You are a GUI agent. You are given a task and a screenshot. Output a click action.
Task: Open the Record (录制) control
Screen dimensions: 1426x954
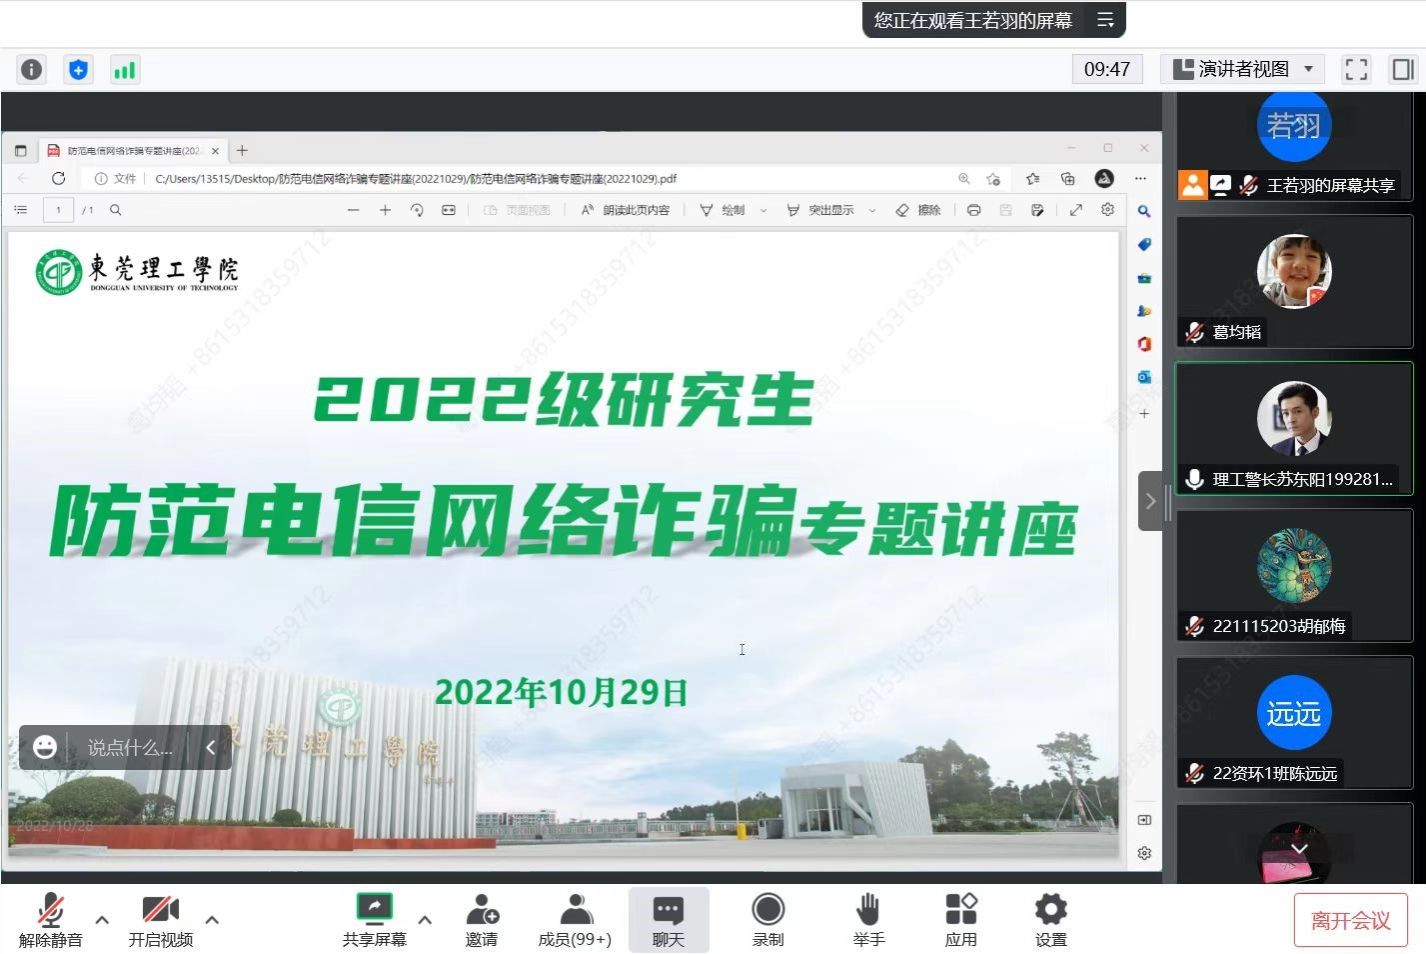(768, 919)
